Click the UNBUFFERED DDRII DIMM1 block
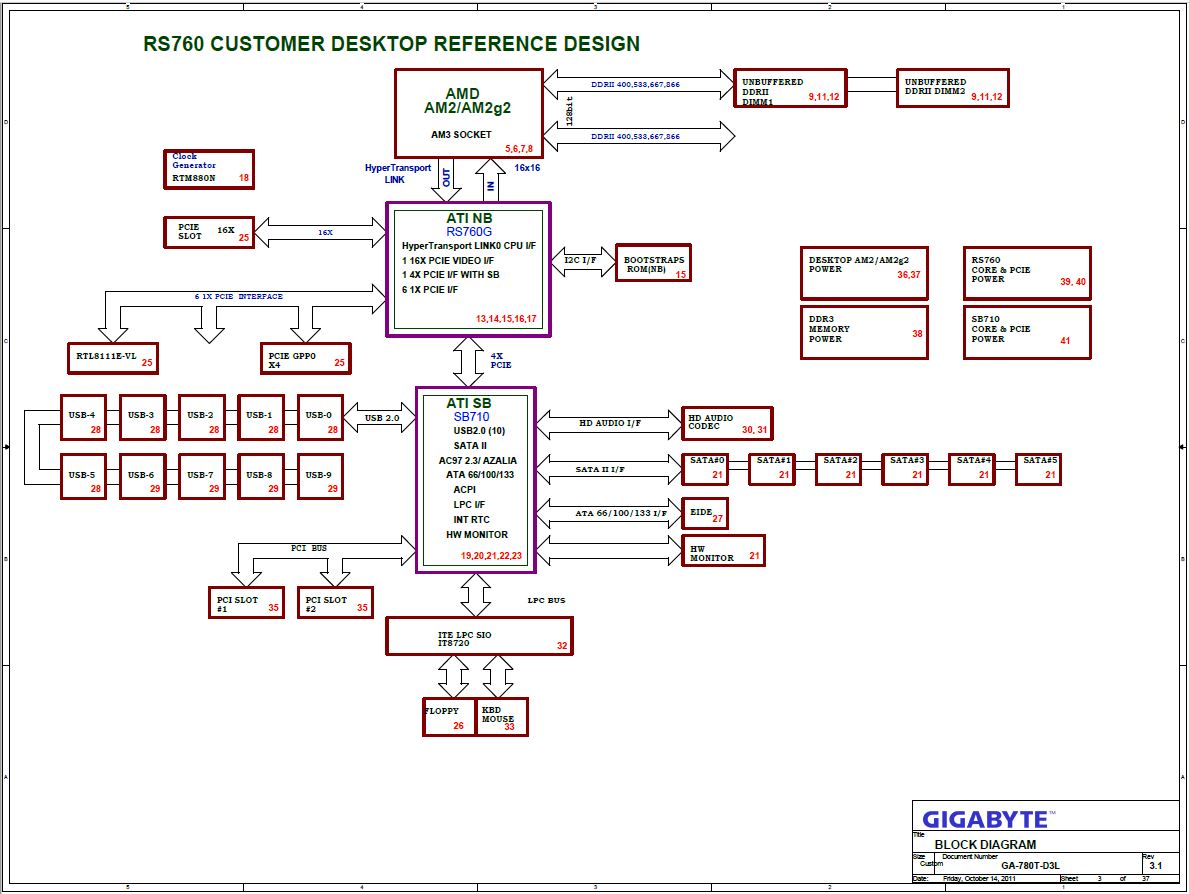 (790, 88)
